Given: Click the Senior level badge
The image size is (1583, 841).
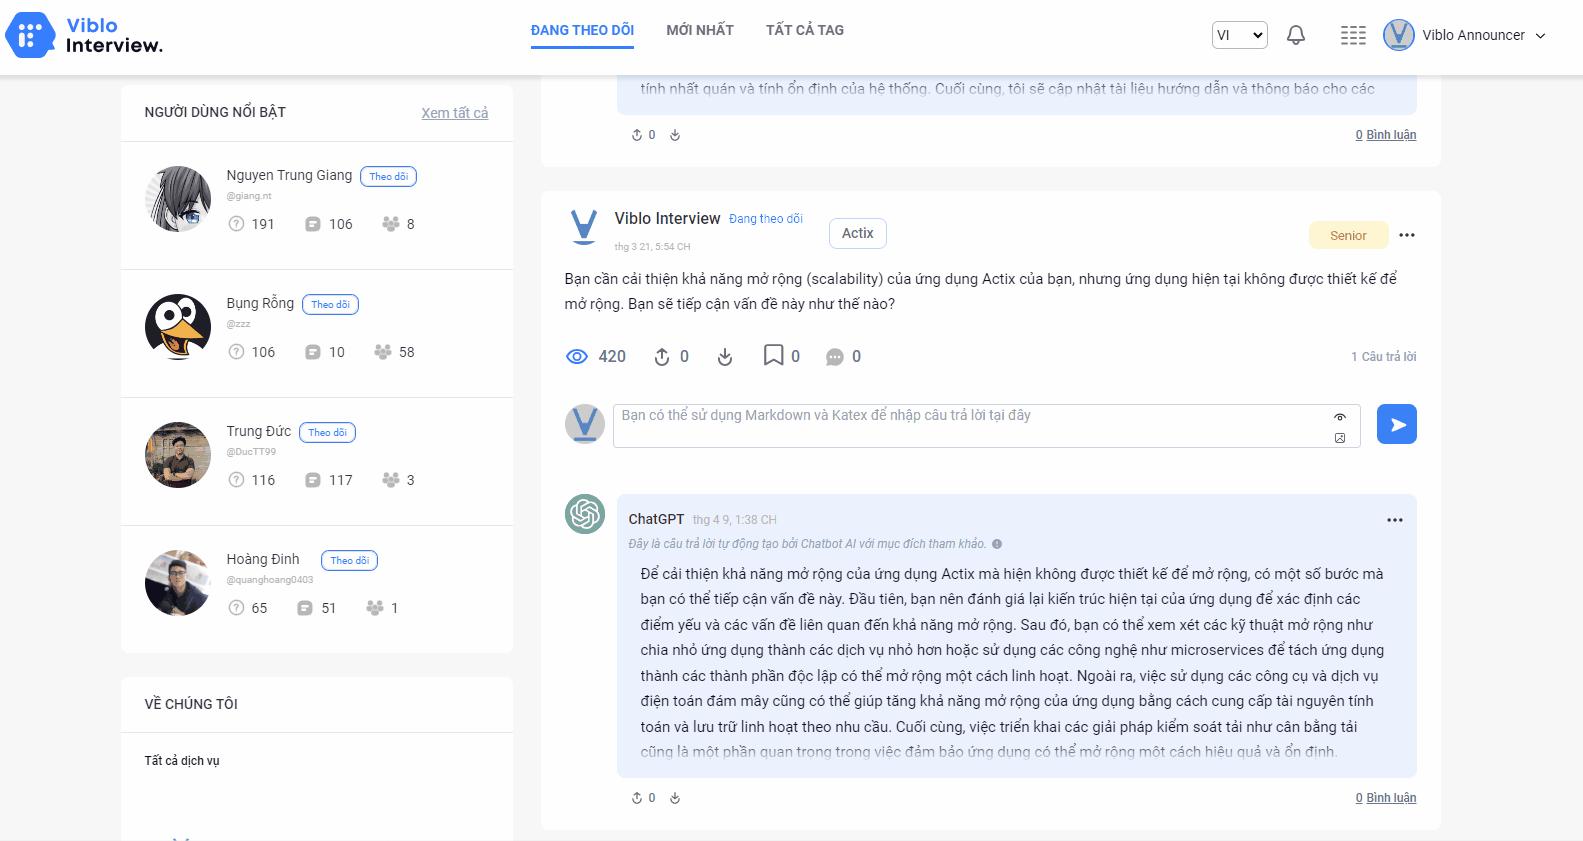Looking at the screenshot, I should 1348,235.
